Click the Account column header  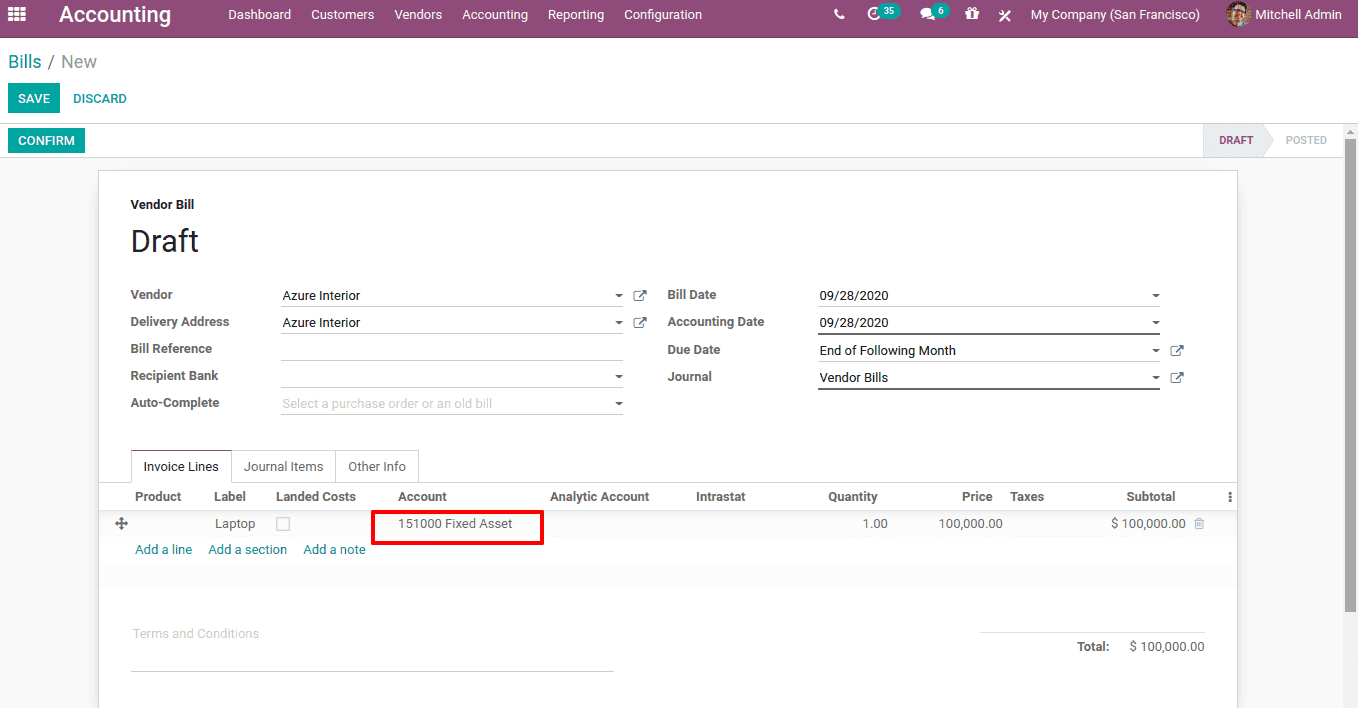click(422, 497)
